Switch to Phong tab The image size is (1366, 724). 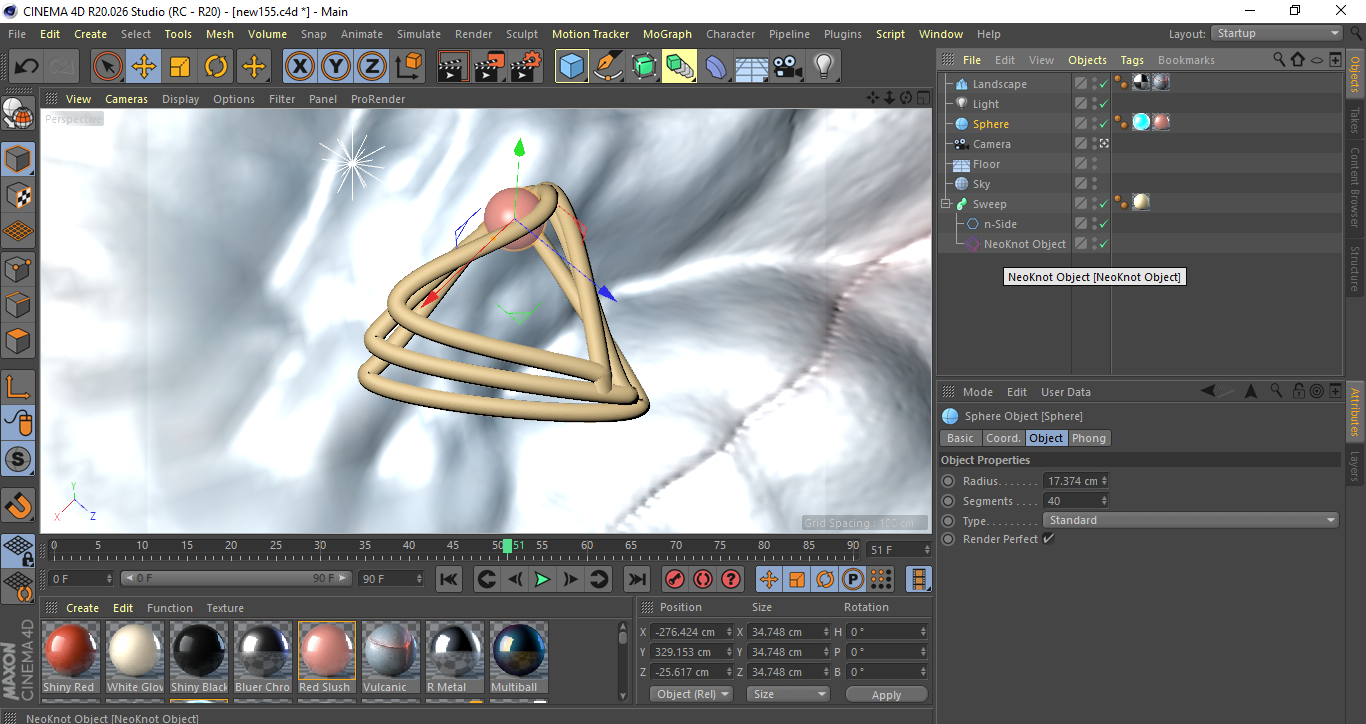point(1089,438)
